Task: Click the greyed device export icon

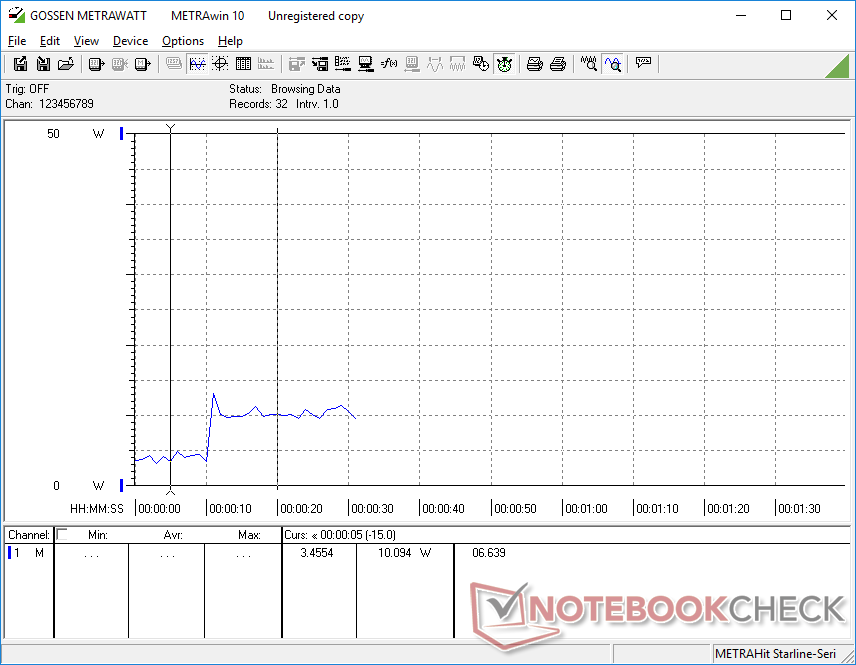Action: pos(296,64)
